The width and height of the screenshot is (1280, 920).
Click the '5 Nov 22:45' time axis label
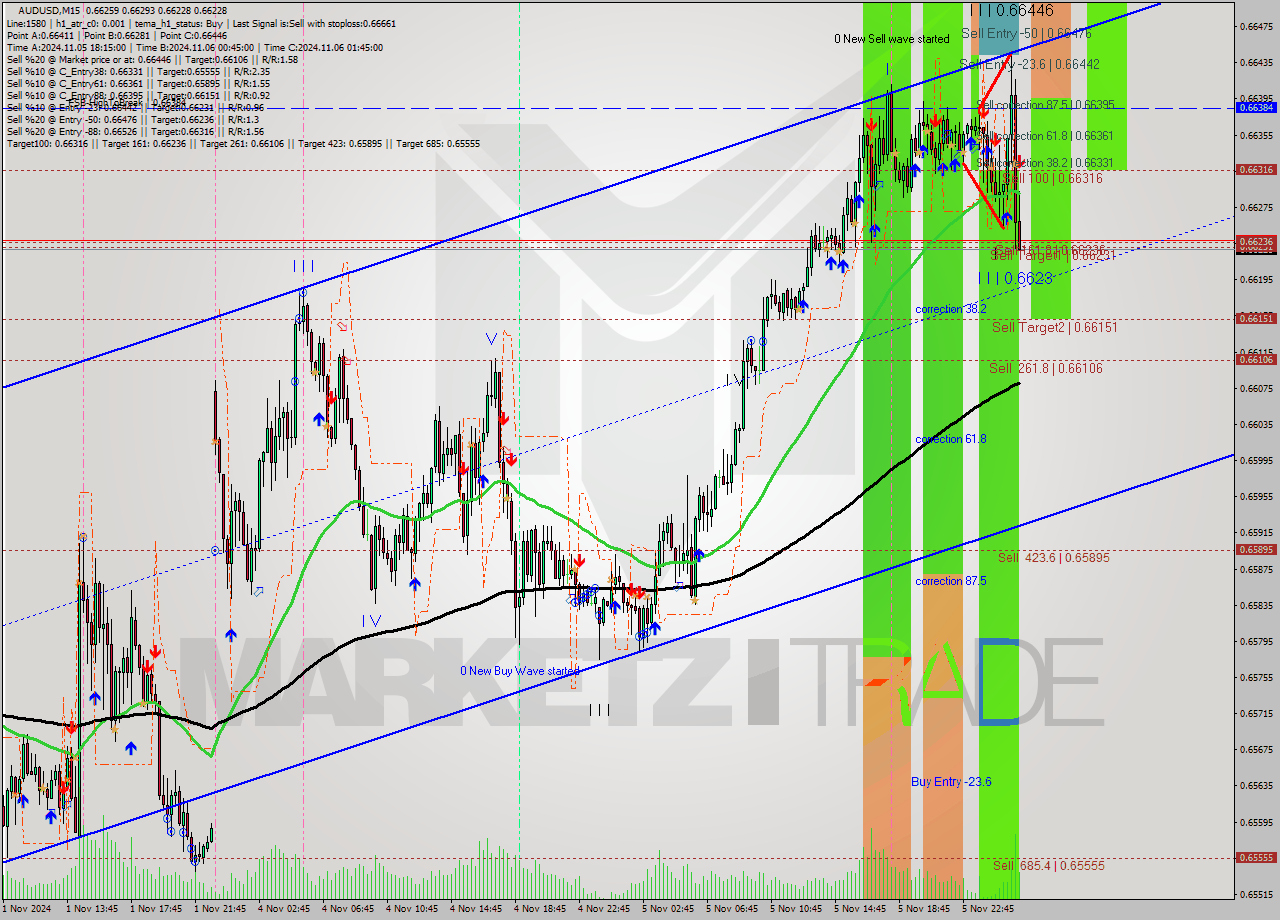pos(988,909)
